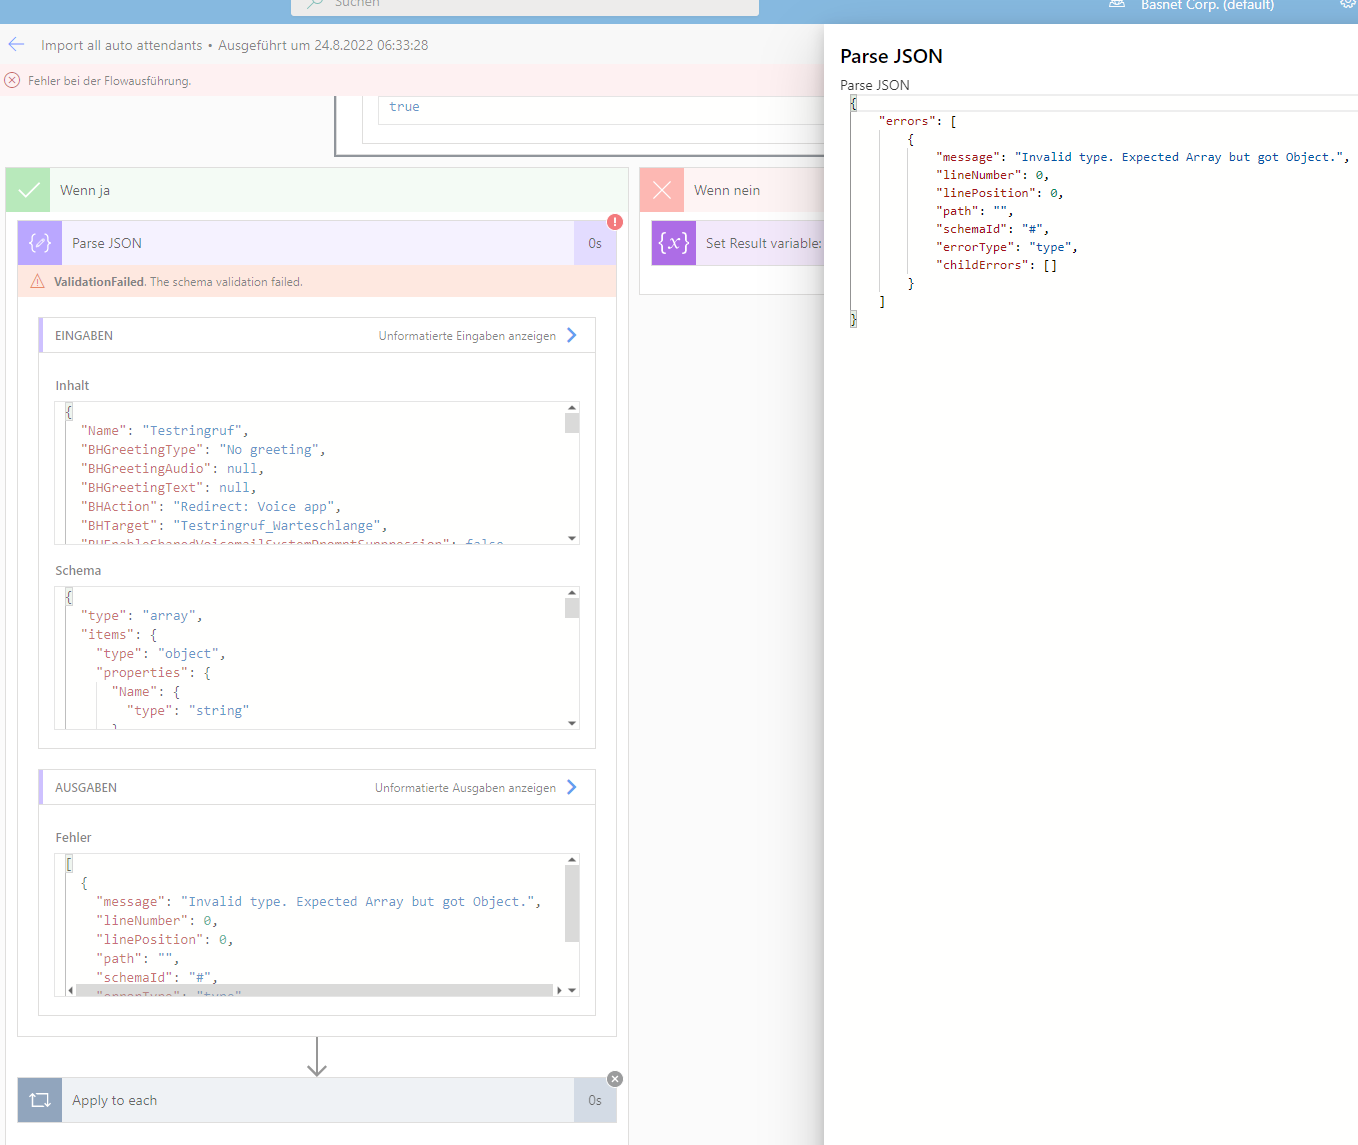Click the "BHTarget" Testringruf_Warteschlange line
The height and width of the screenshot is (1145, 1358).
tap(234, 526)
